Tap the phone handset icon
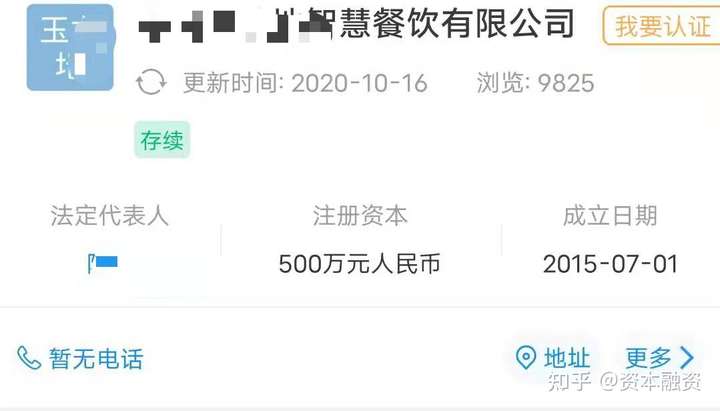 [29, 358]
